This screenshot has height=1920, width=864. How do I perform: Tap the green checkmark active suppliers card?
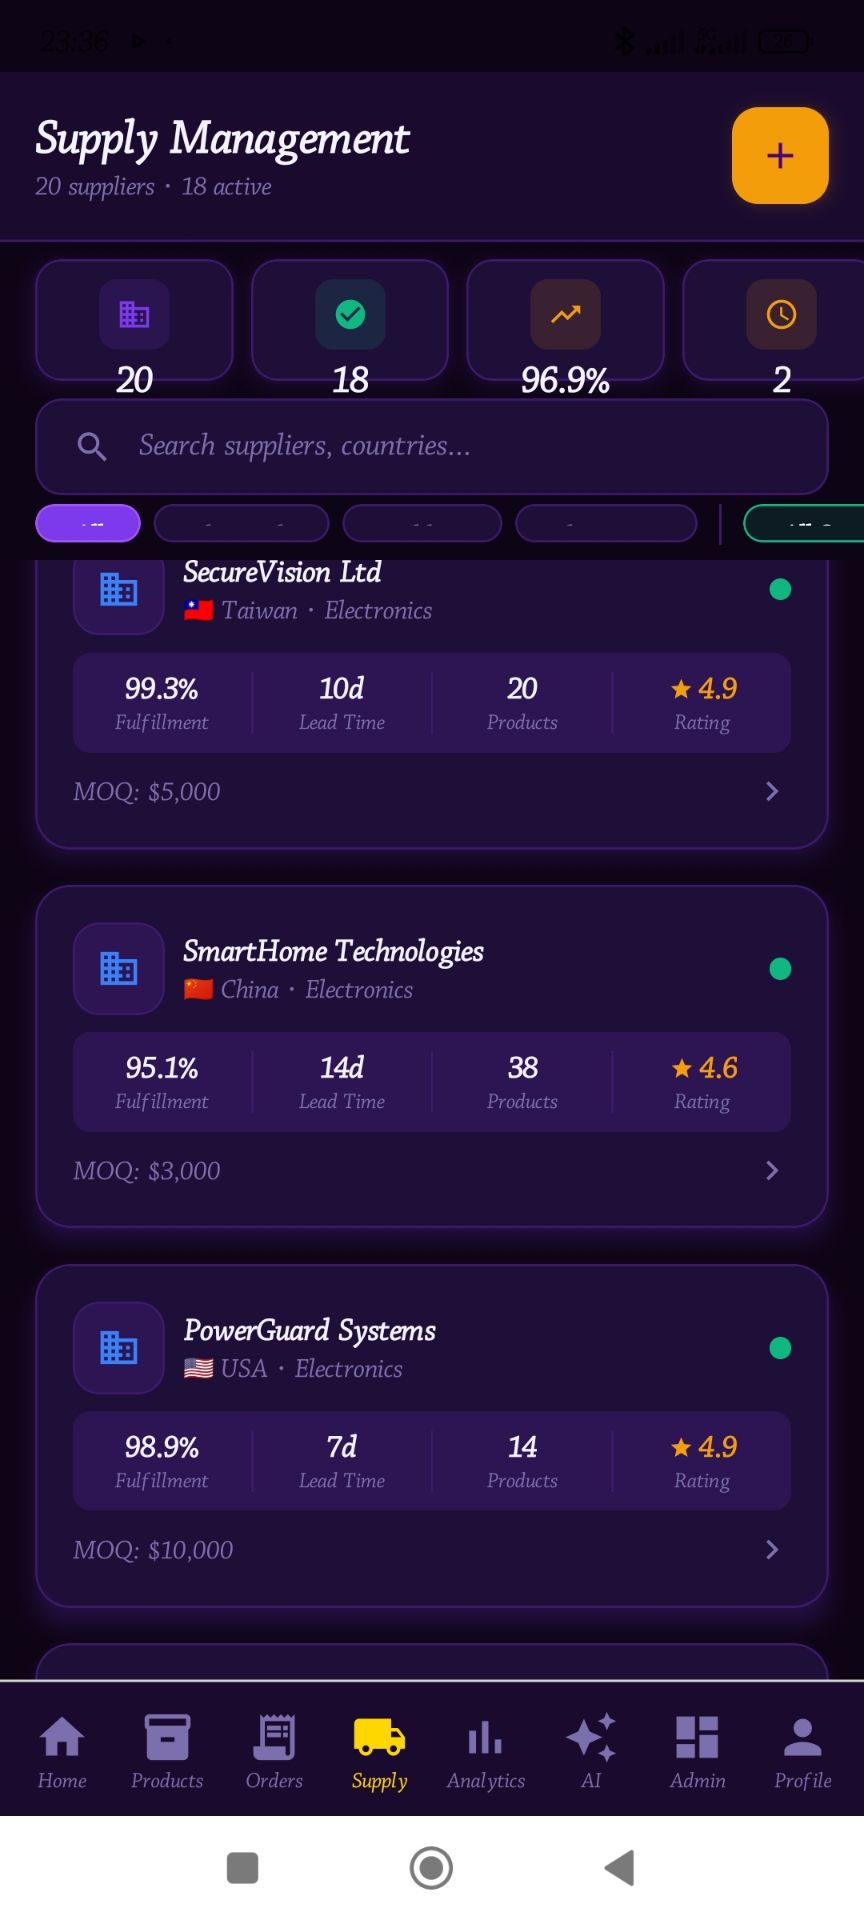click(350, 320)
